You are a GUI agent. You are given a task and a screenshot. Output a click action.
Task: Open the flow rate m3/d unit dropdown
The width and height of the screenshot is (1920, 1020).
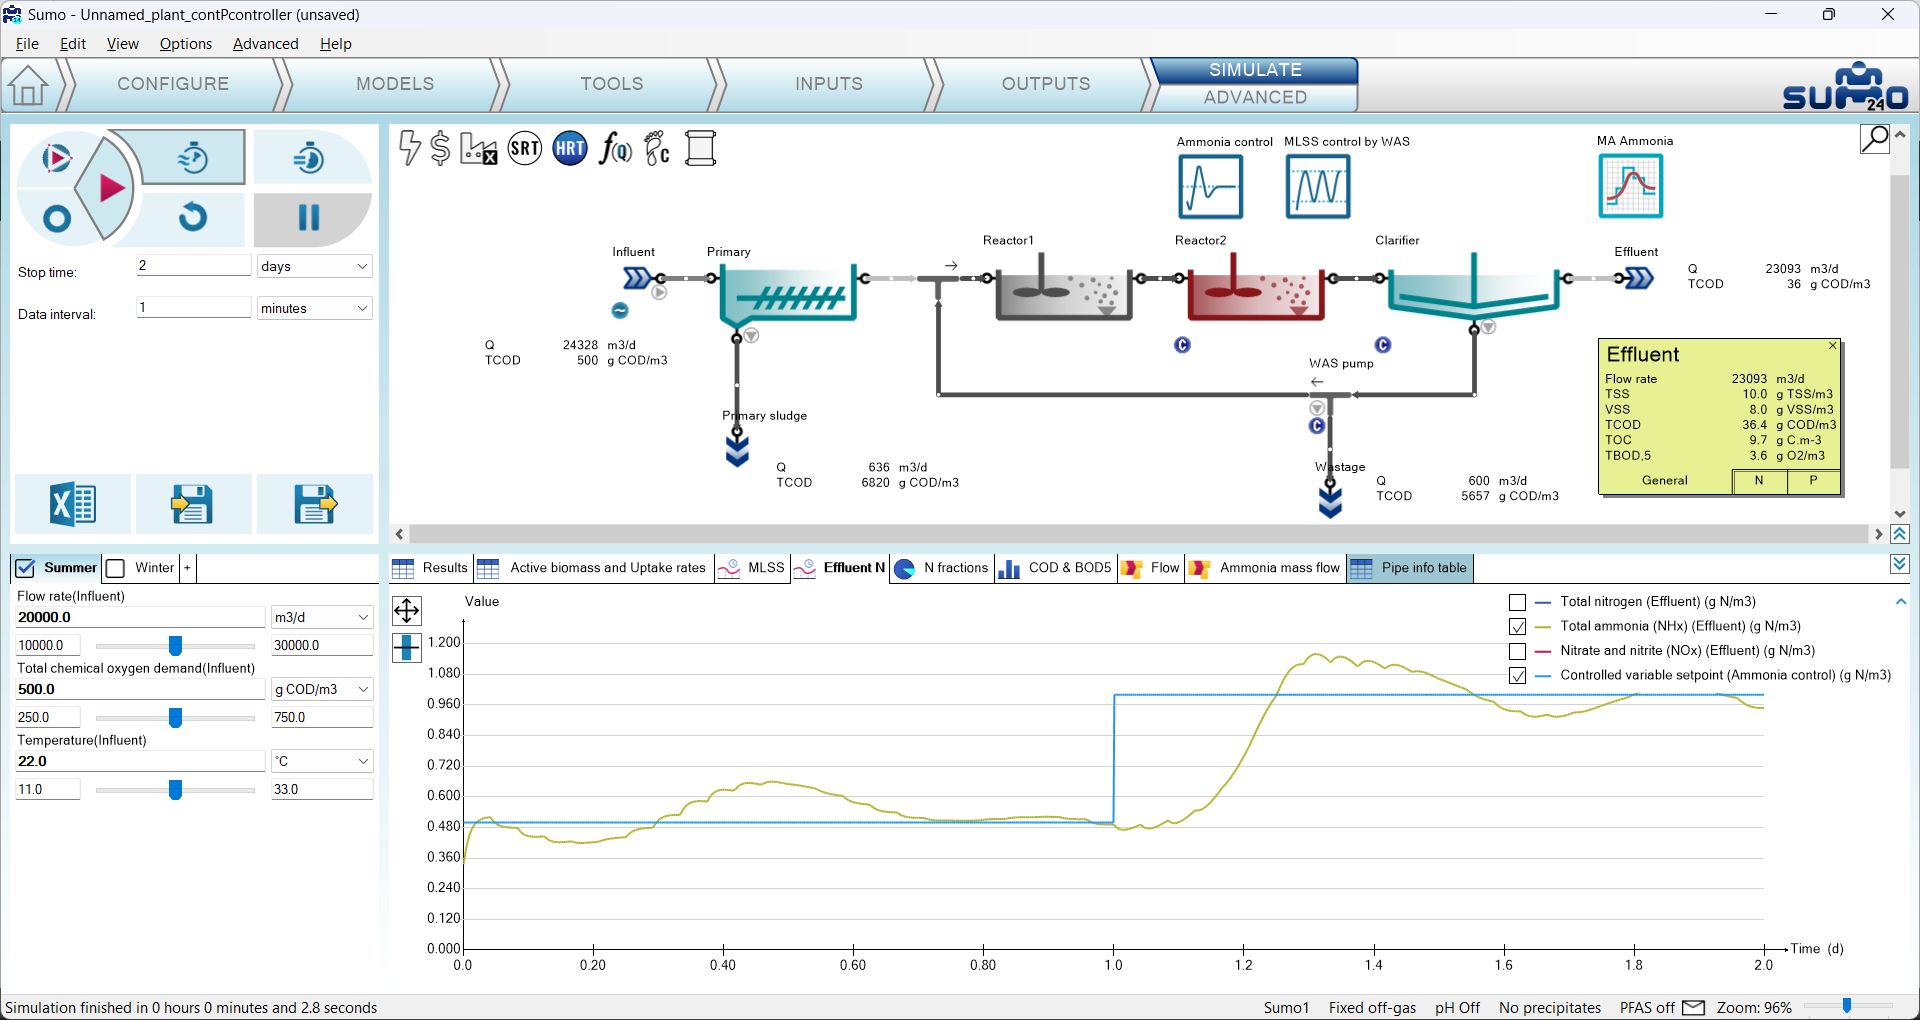[x=321, y=617]
